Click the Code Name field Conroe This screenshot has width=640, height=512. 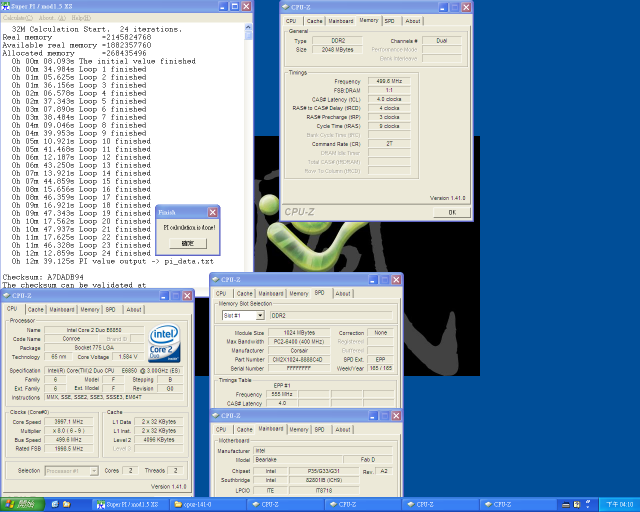click(71, 339)
